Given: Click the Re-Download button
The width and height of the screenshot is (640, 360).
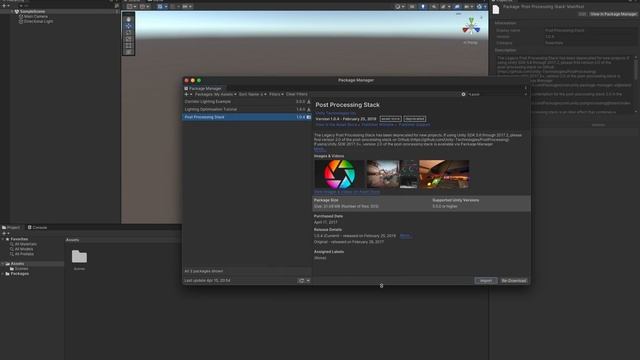Looking at the screenshot, I should point(514,281).
